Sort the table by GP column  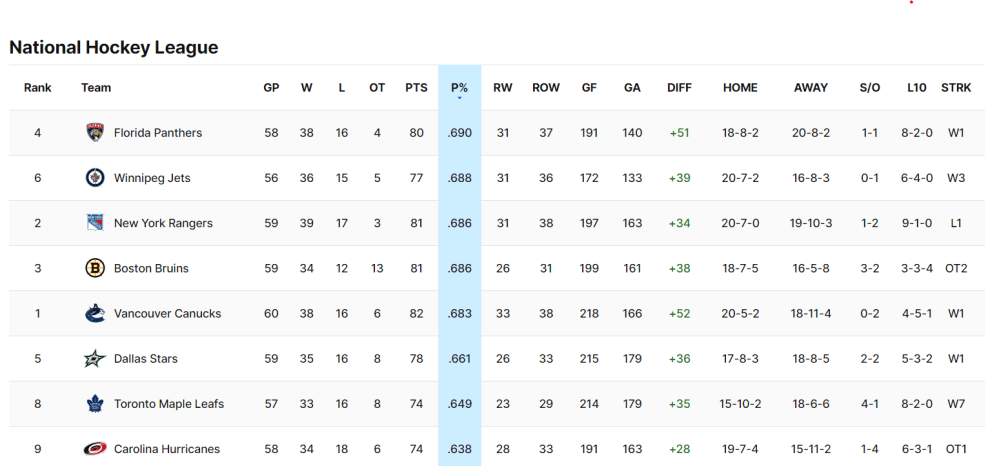pyautogui.click(x=271, y=88)
